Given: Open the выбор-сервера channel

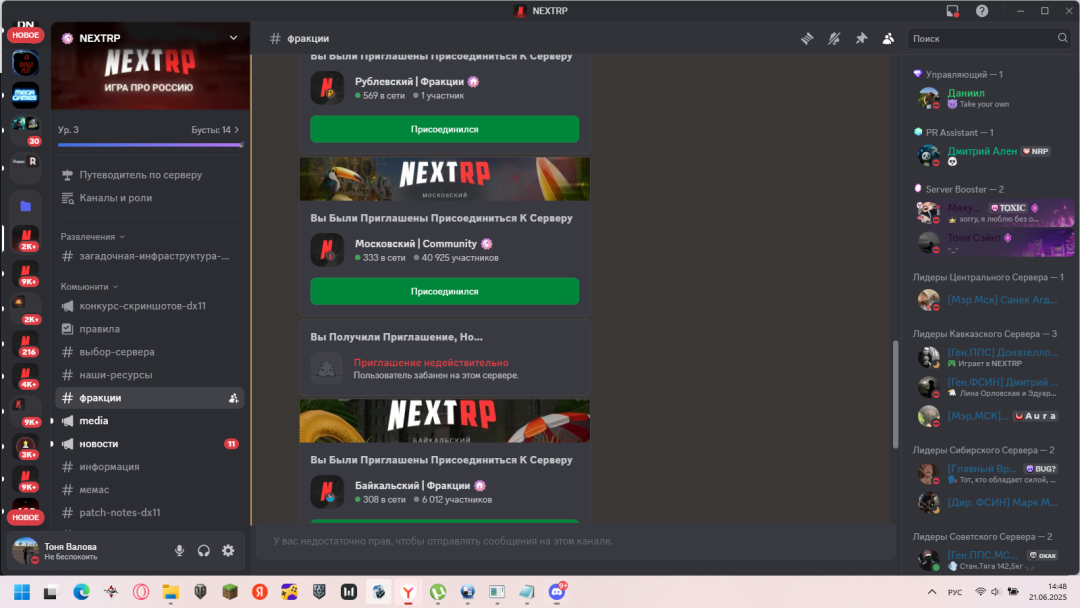Looking at the screenshot, I should tap(150, 352).
